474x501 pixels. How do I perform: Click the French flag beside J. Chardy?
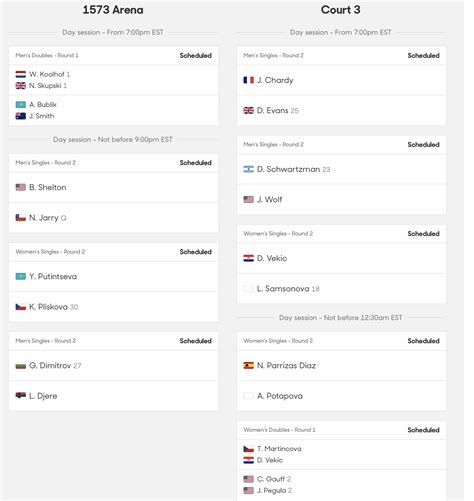click(249, 80)
